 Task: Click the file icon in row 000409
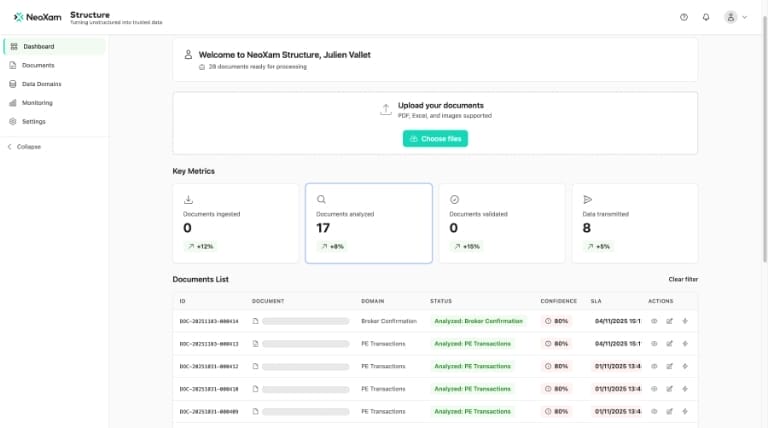(255, 411)
